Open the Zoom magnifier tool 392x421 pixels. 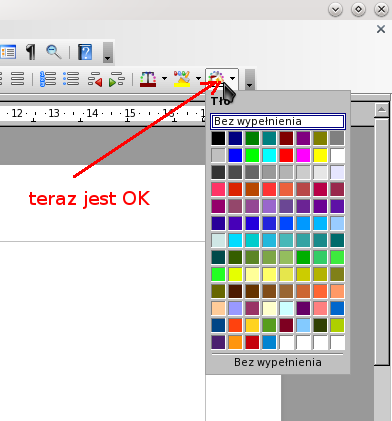[x=54, y=52]
